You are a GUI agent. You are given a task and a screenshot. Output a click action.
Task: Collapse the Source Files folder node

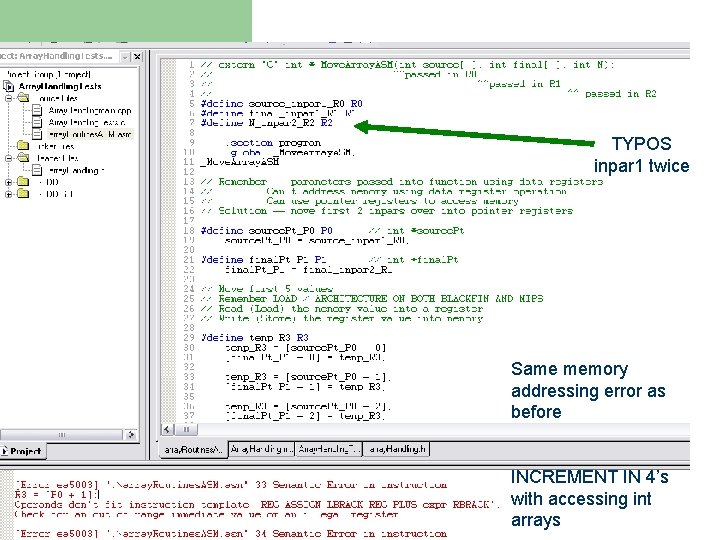(x=8, y=98)
